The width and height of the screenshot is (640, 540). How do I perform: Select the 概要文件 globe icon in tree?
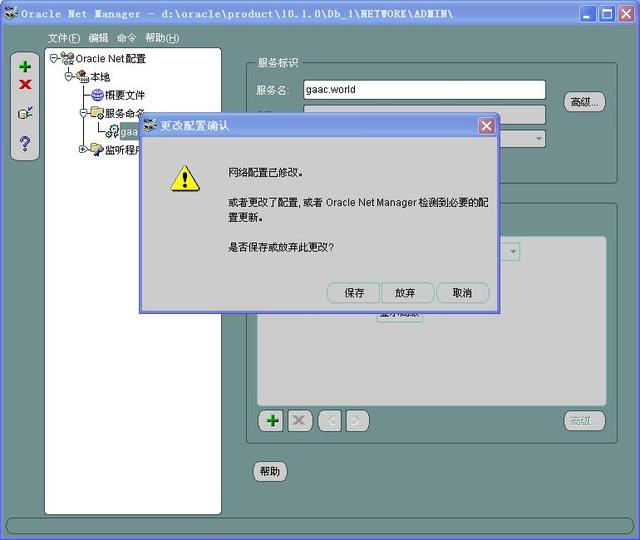coord(97,95)
